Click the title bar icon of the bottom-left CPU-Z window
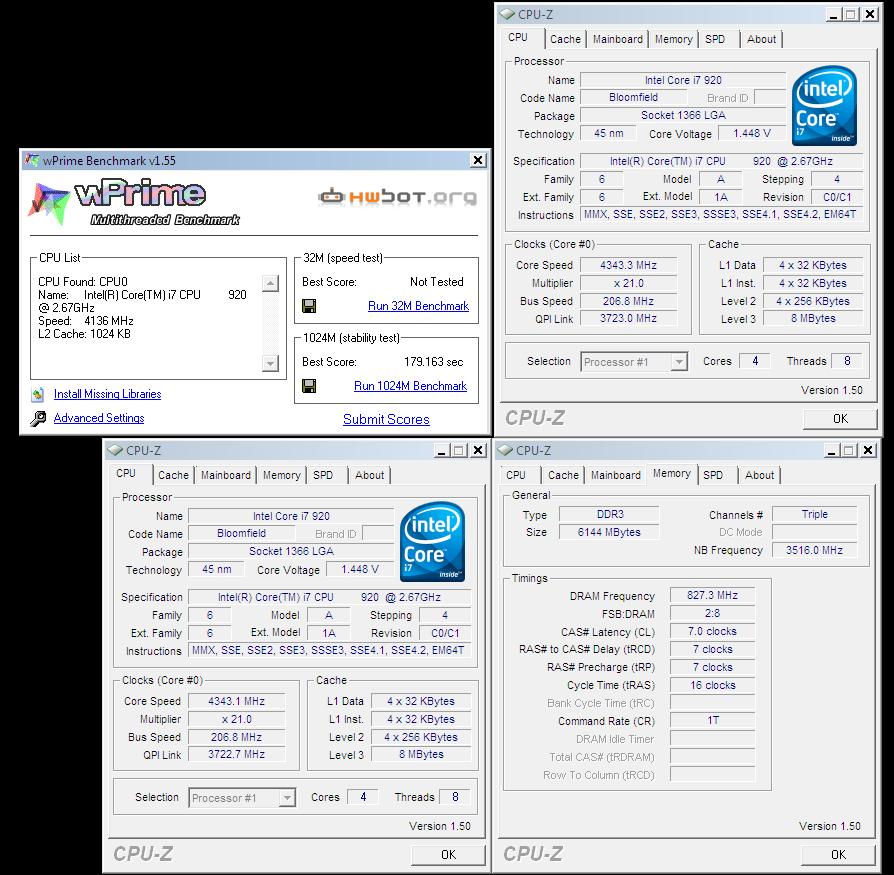 (116, 450)
